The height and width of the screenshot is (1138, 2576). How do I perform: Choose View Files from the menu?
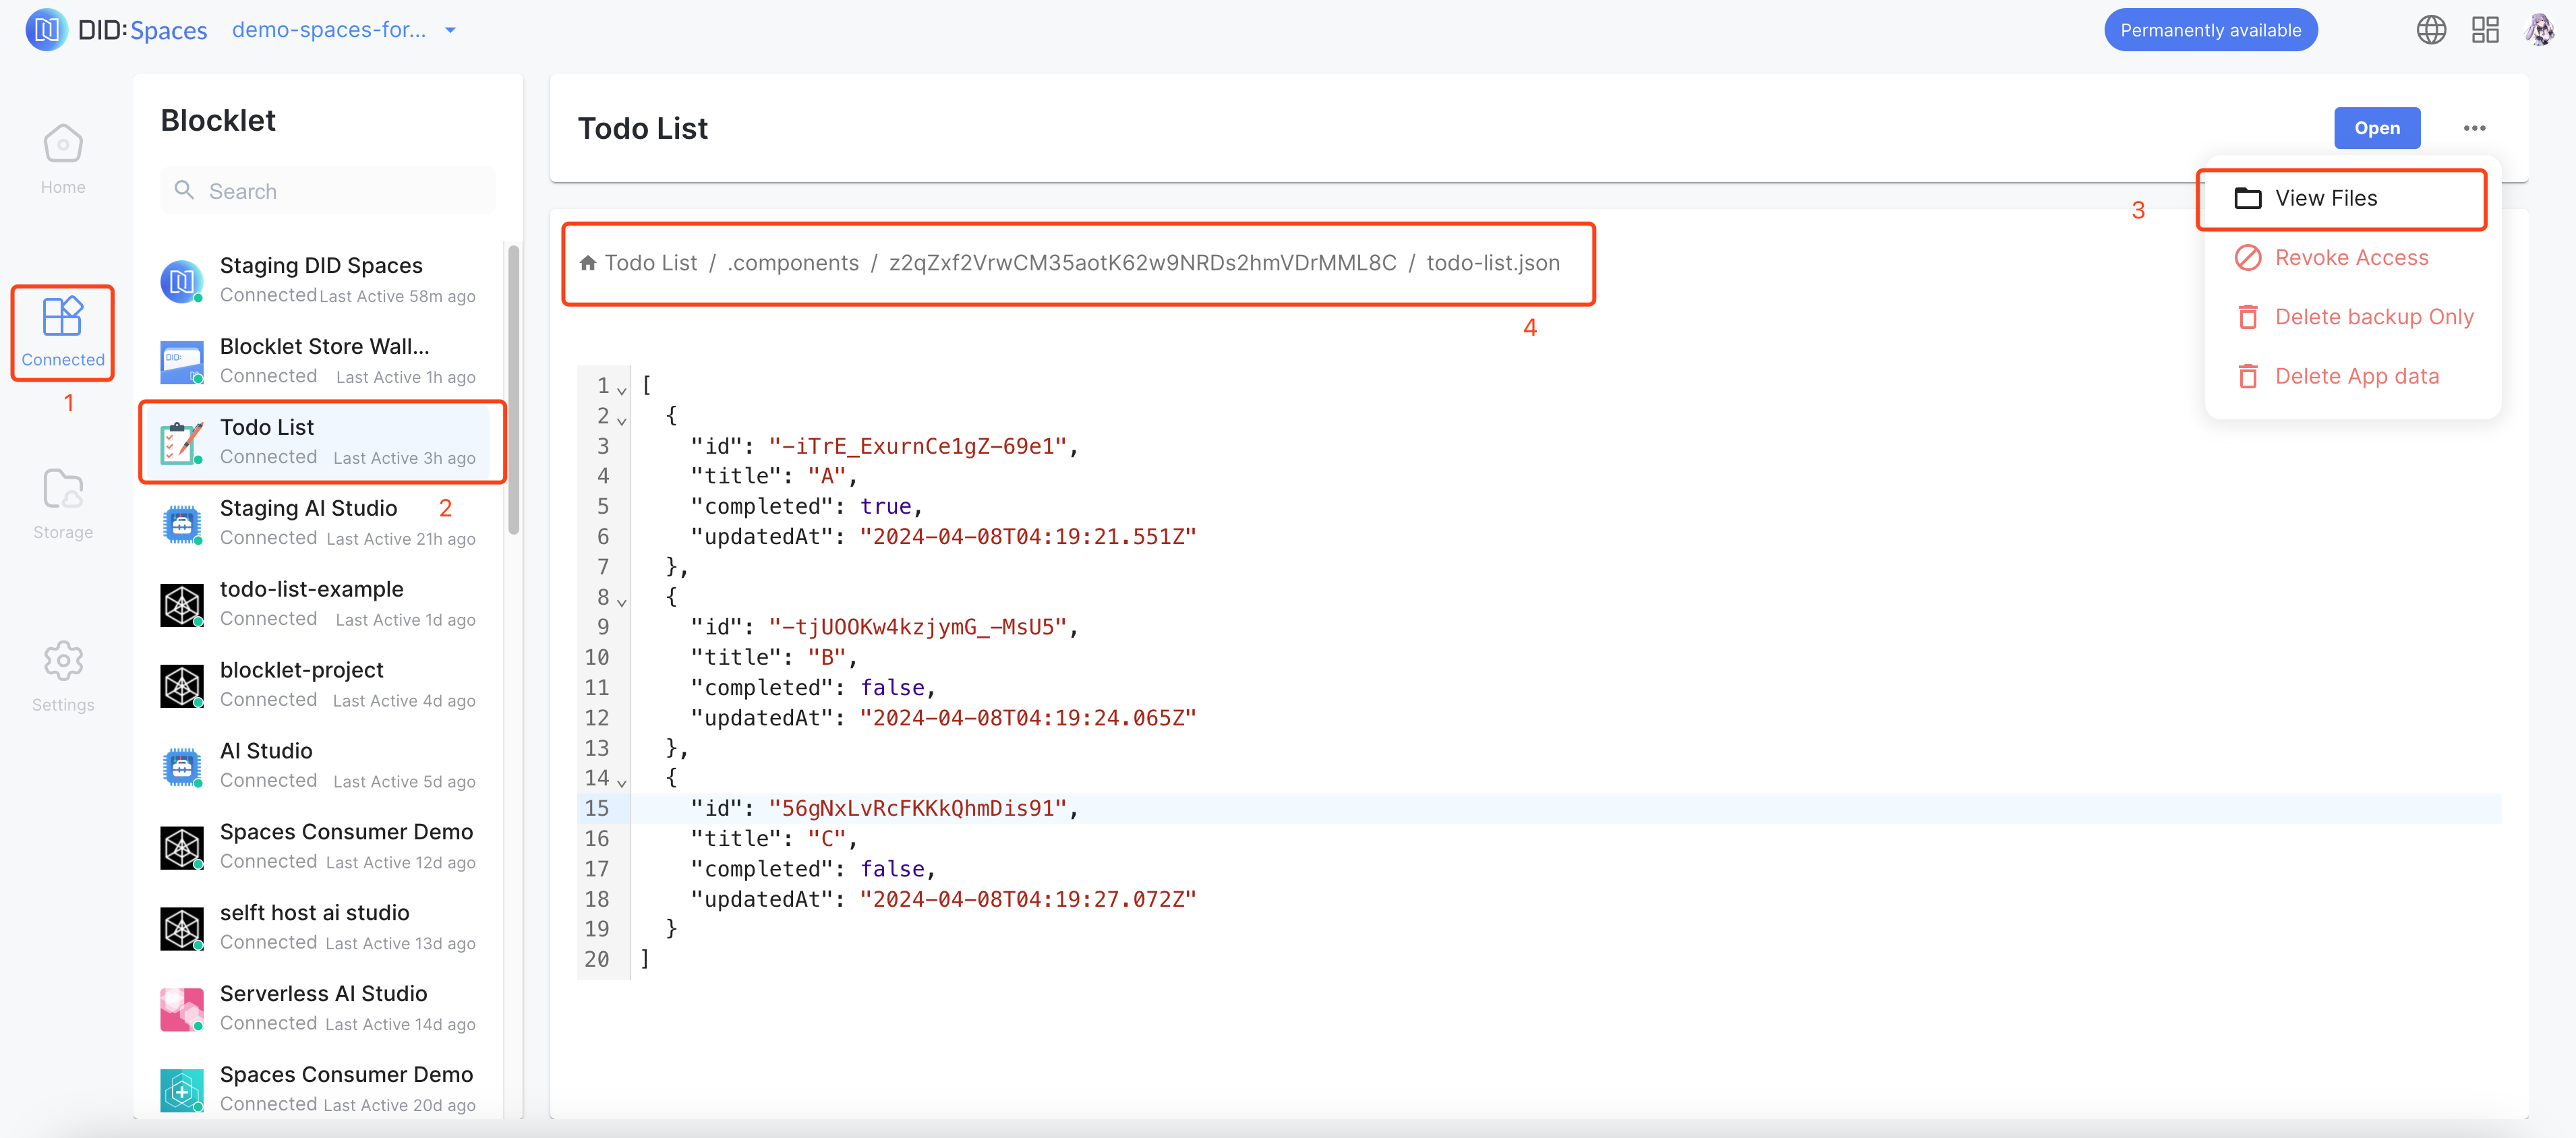tap(2325, 198)
